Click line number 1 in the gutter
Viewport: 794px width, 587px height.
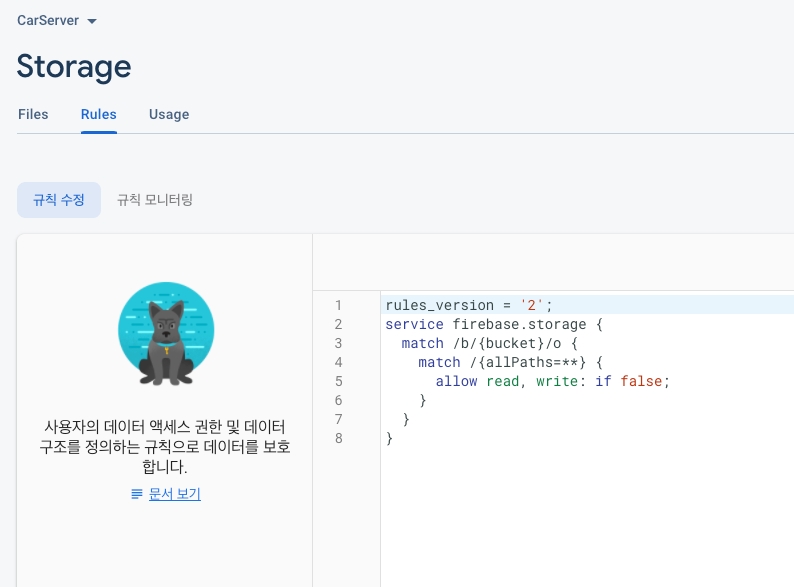pyautogui.click(x=338, y=305)
